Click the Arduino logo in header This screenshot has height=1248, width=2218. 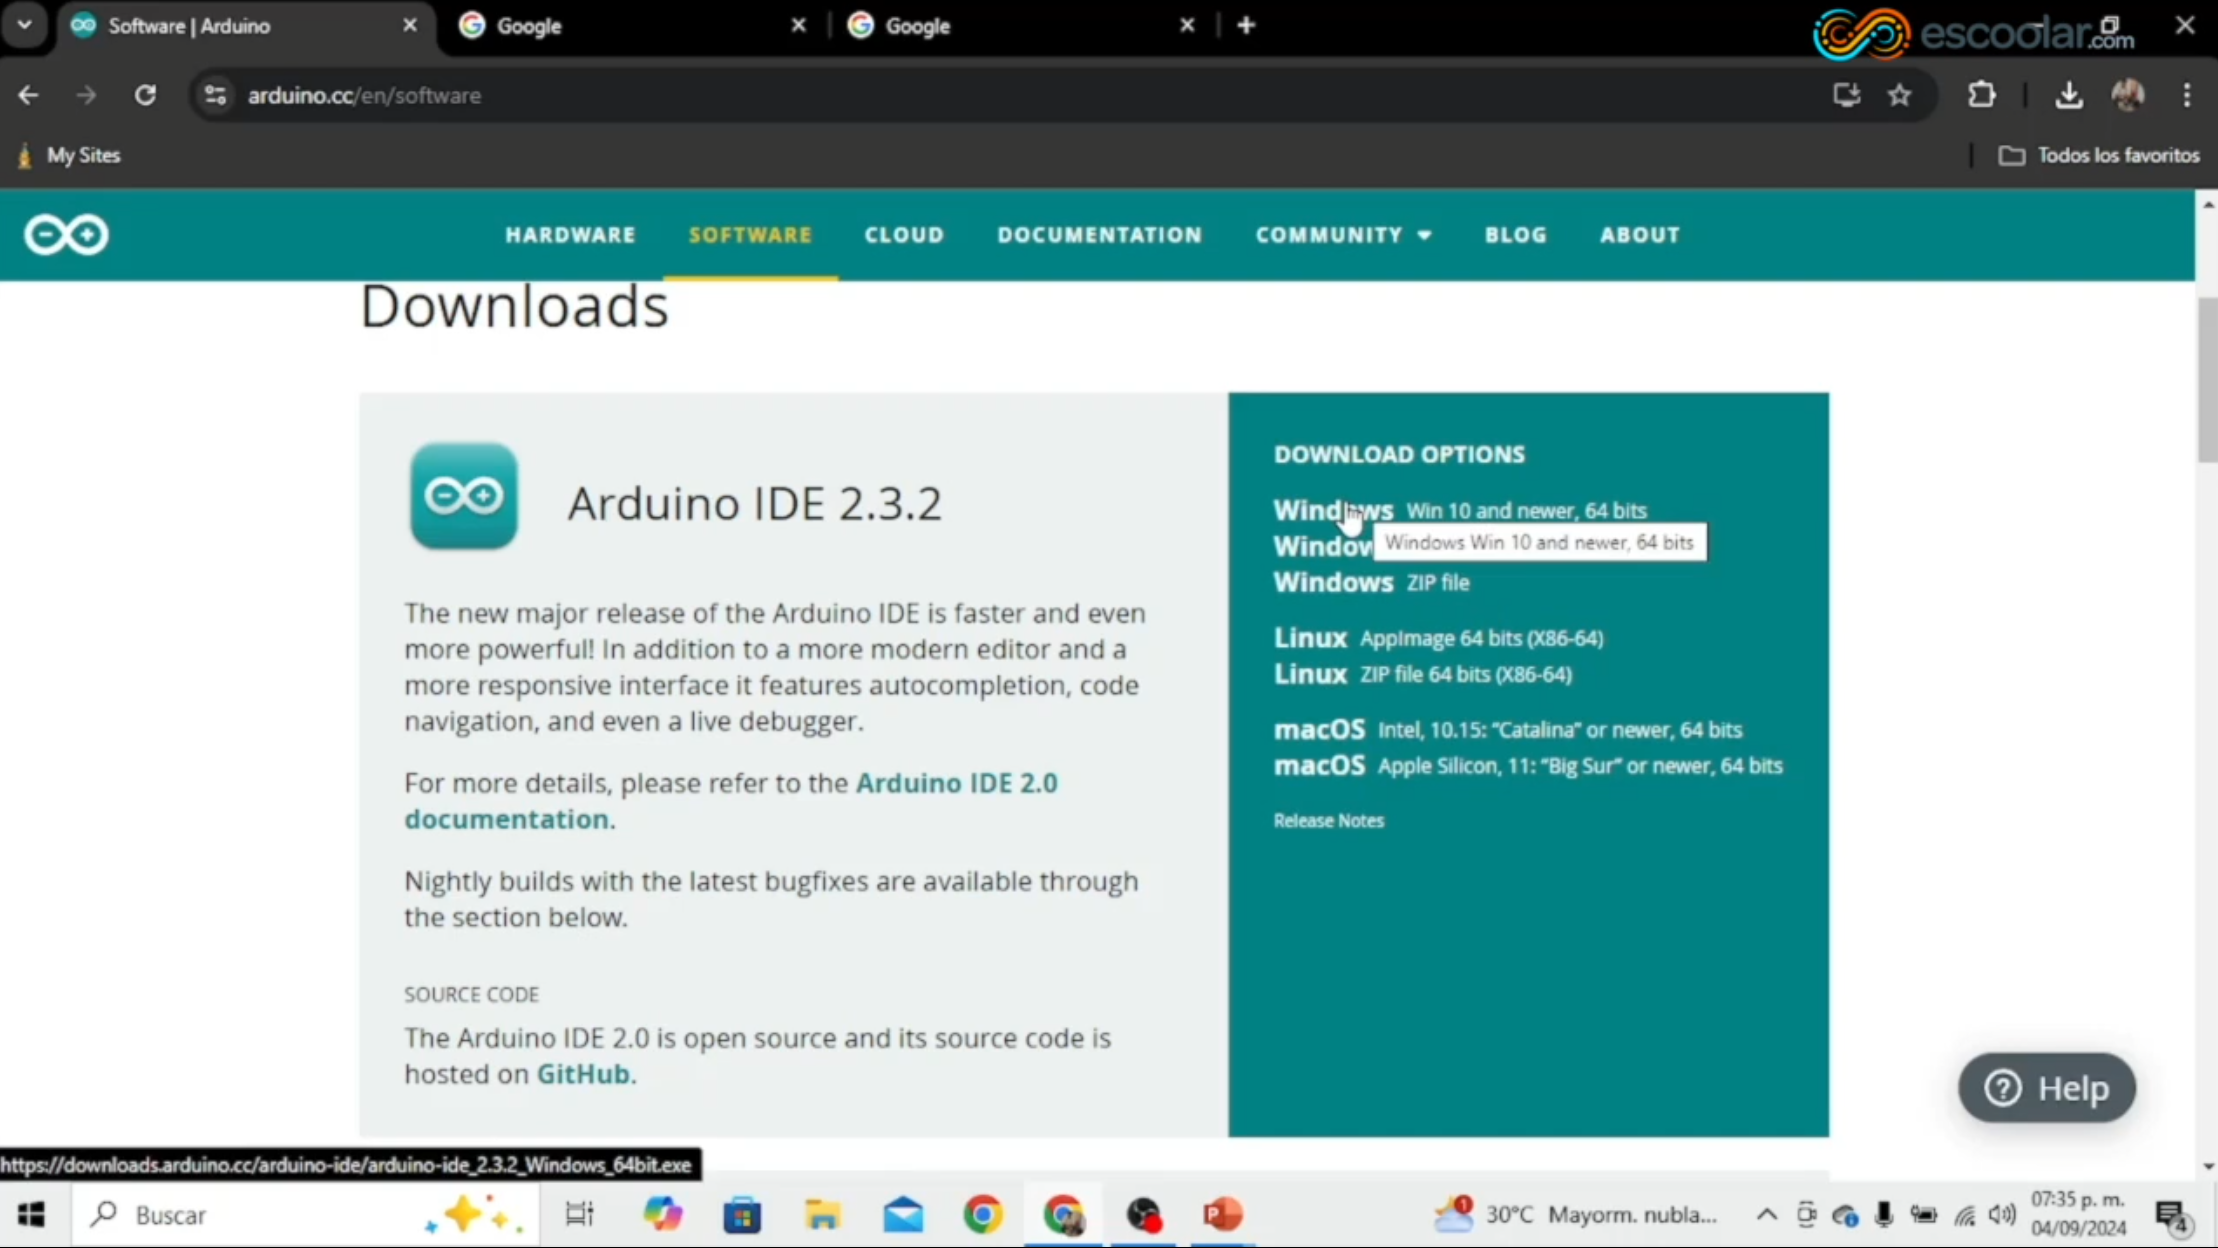[66, 235]
